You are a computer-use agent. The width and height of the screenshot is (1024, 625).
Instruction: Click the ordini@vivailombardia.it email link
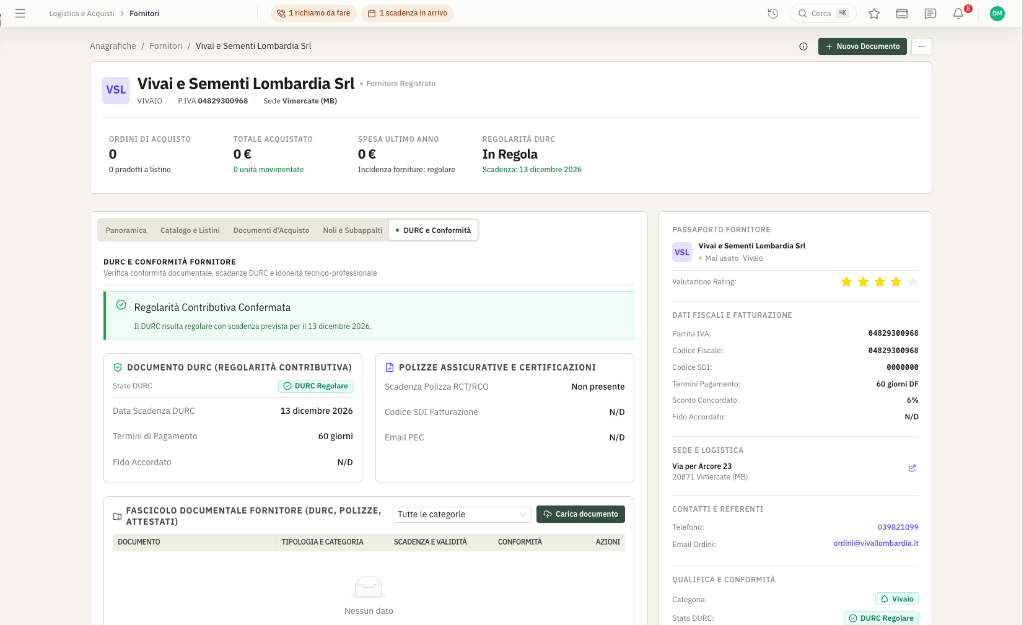pos(876,543)
